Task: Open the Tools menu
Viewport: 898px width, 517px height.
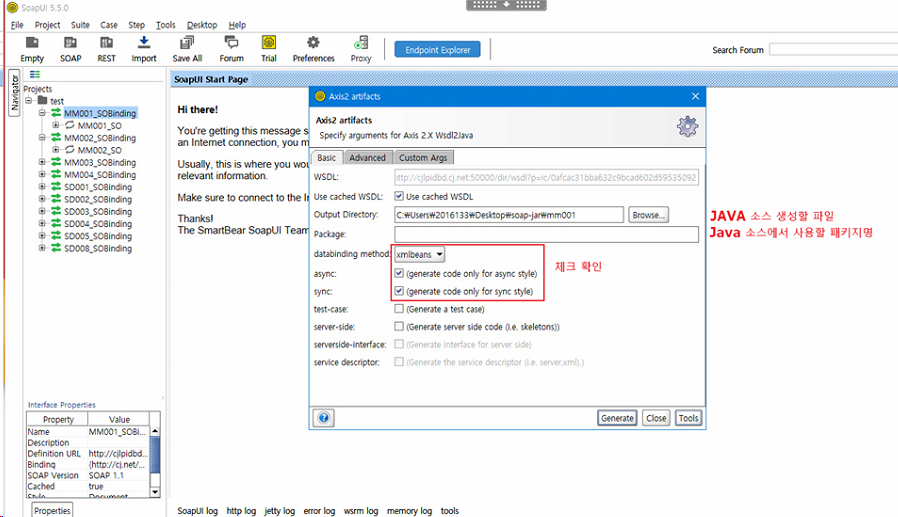Action: tap(166, 25)
